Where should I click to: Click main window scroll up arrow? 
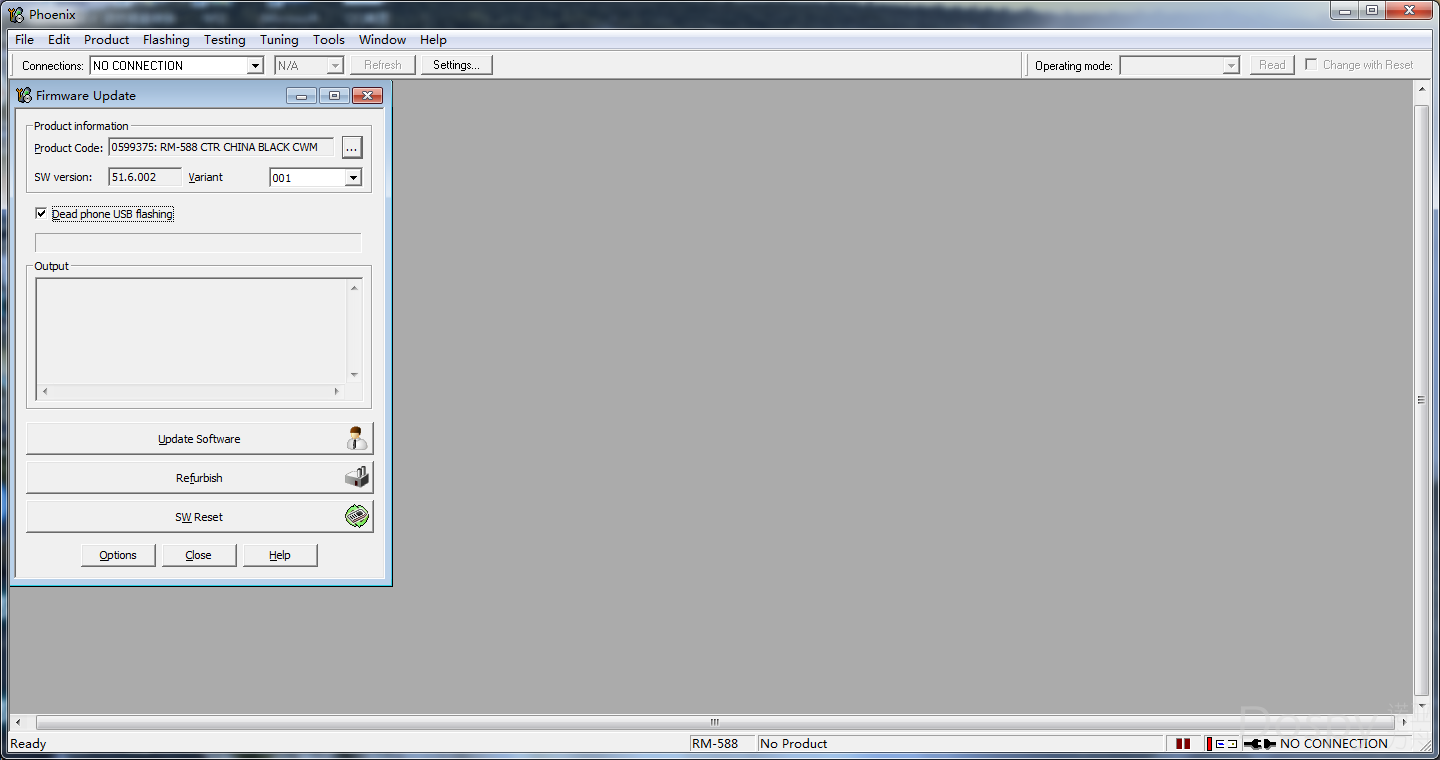(x=1422, y=89)
